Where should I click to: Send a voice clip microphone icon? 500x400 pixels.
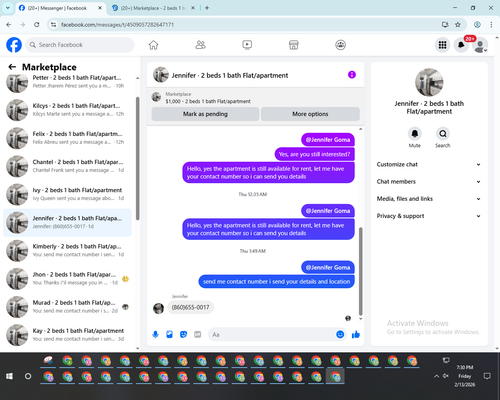[x=155, y=334]
